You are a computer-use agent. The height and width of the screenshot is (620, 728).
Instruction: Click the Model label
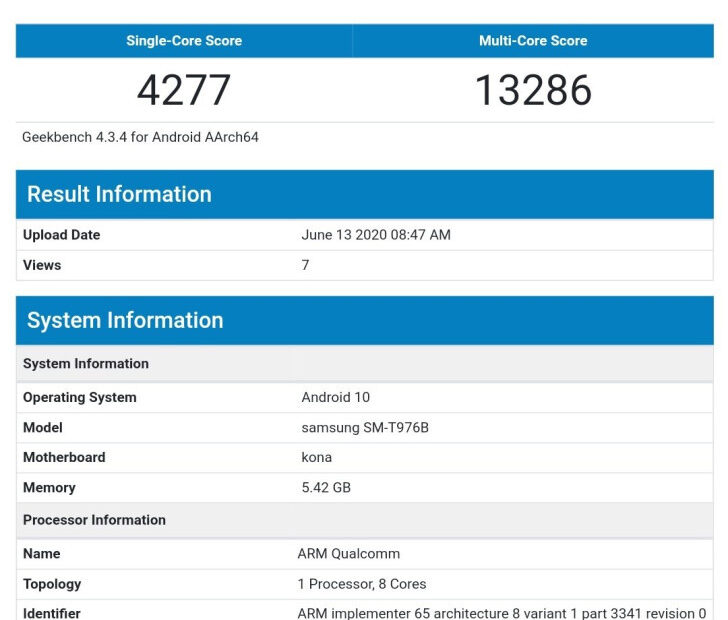tap(42, 427)
